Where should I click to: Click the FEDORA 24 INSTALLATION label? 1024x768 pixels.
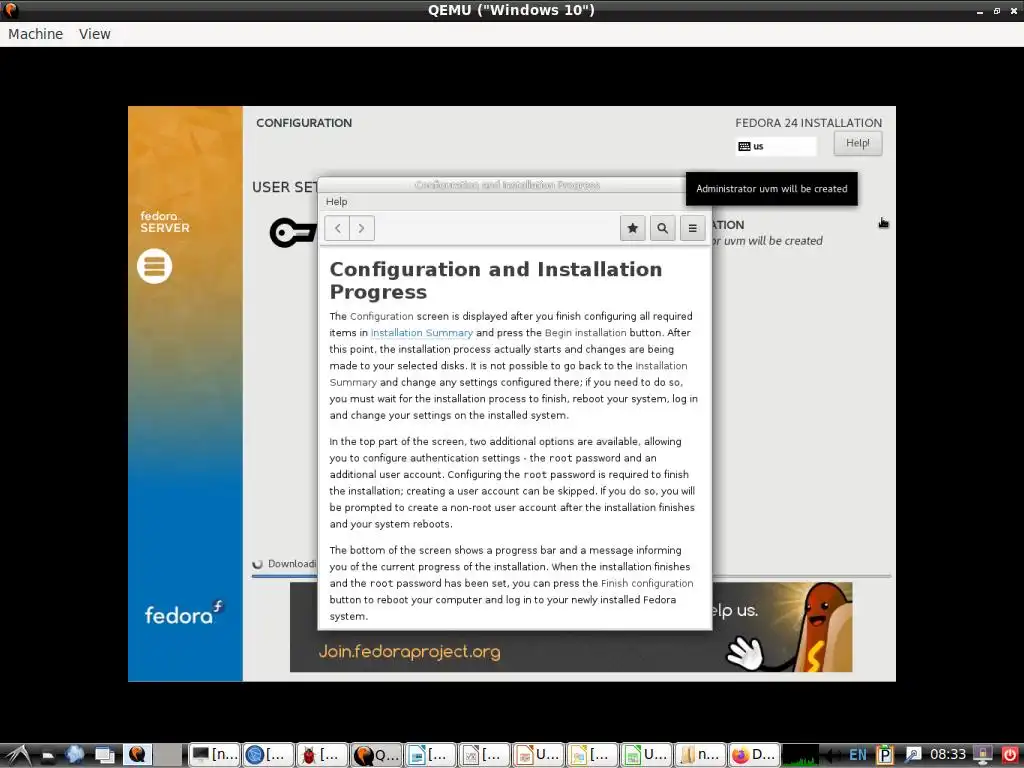tap(808, 123)
